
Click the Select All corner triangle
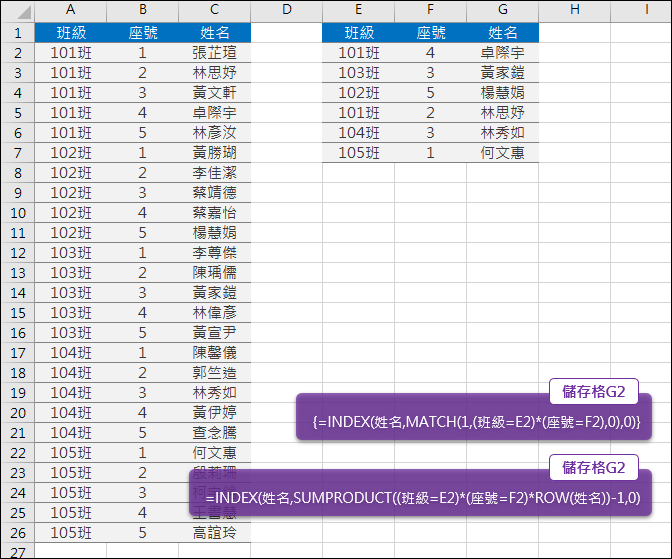(23, 12)
